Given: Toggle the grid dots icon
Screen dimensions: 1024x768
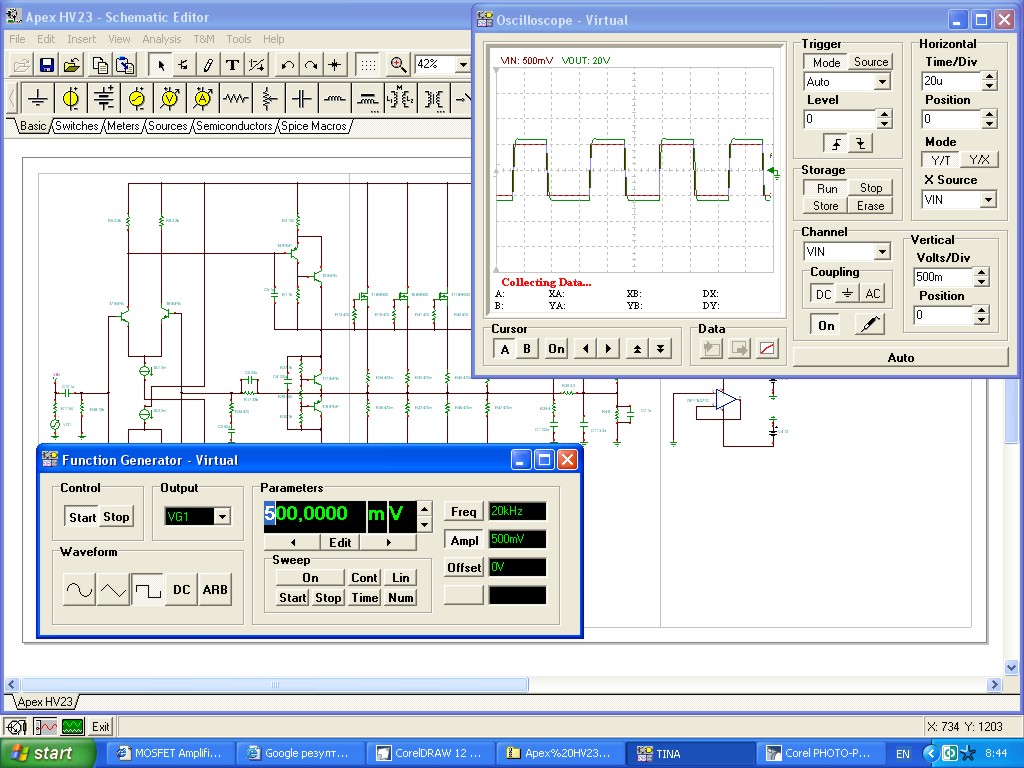Looking at the screenshot, I should pyautogui.click(x=368, y=65).
